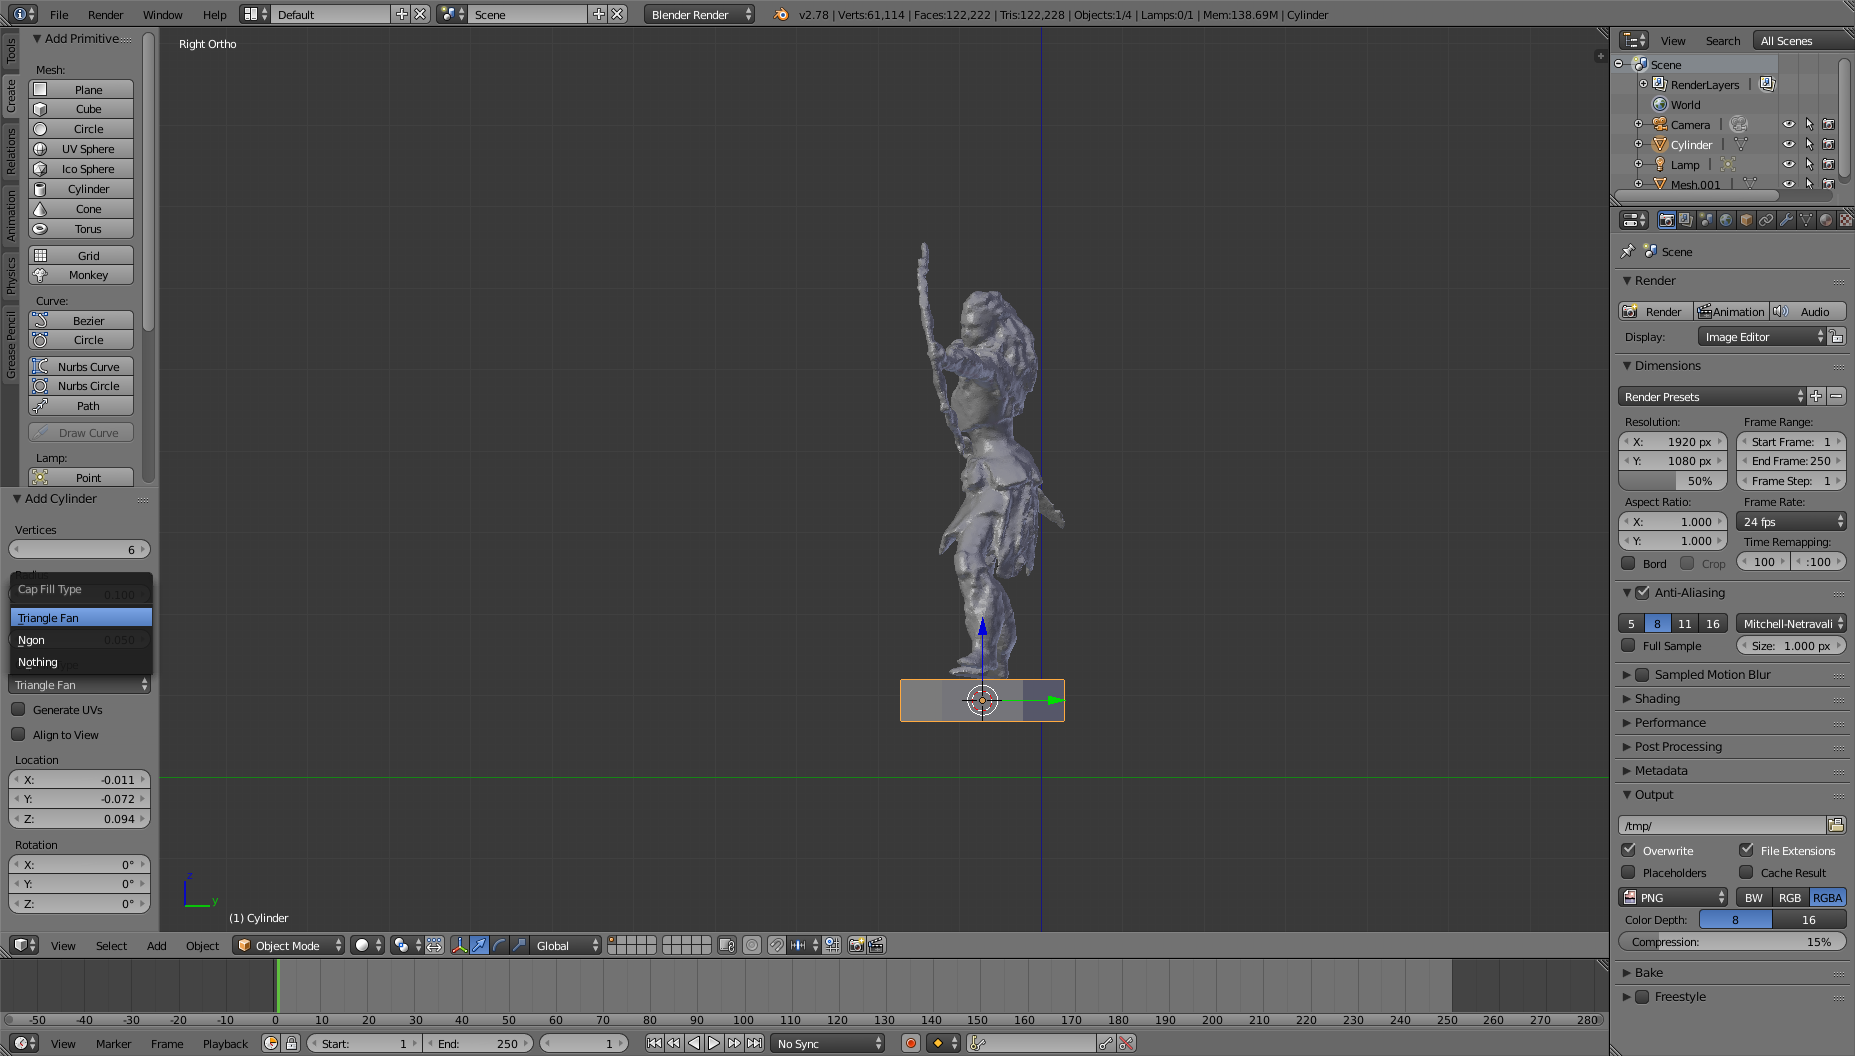The height and width of the screenshot is (1056, 1855).
Task: Uncheck the Overwrite output option
Action: pos(1628,850)
